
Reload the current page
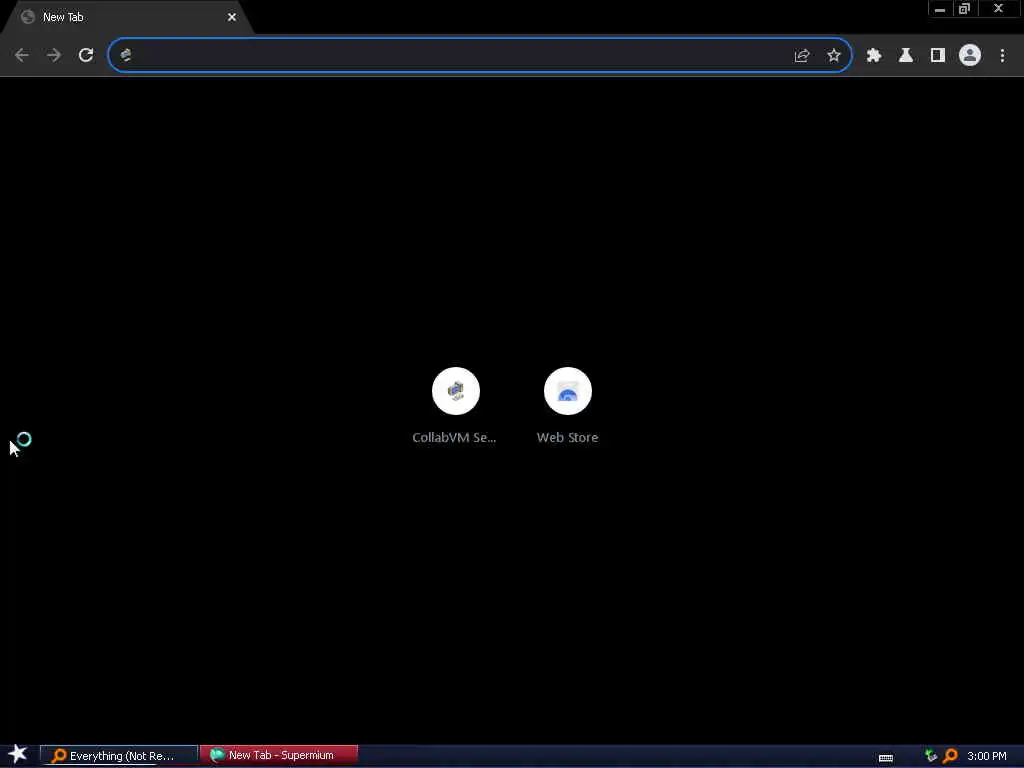[86, 56]
